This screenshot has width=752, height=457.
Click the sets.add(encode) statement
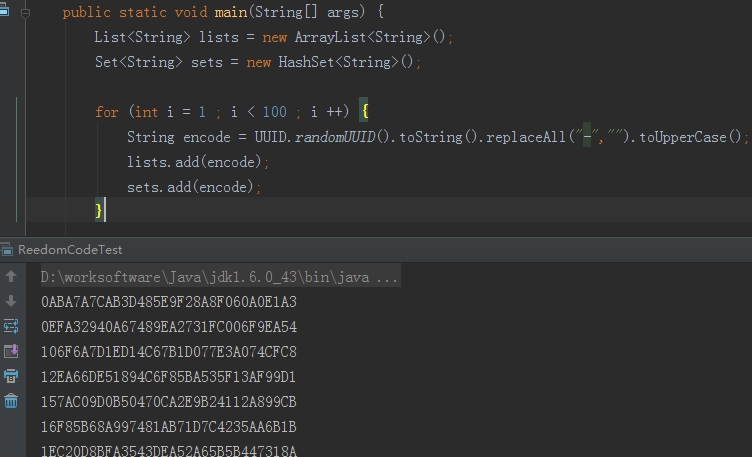pos(194,187)
